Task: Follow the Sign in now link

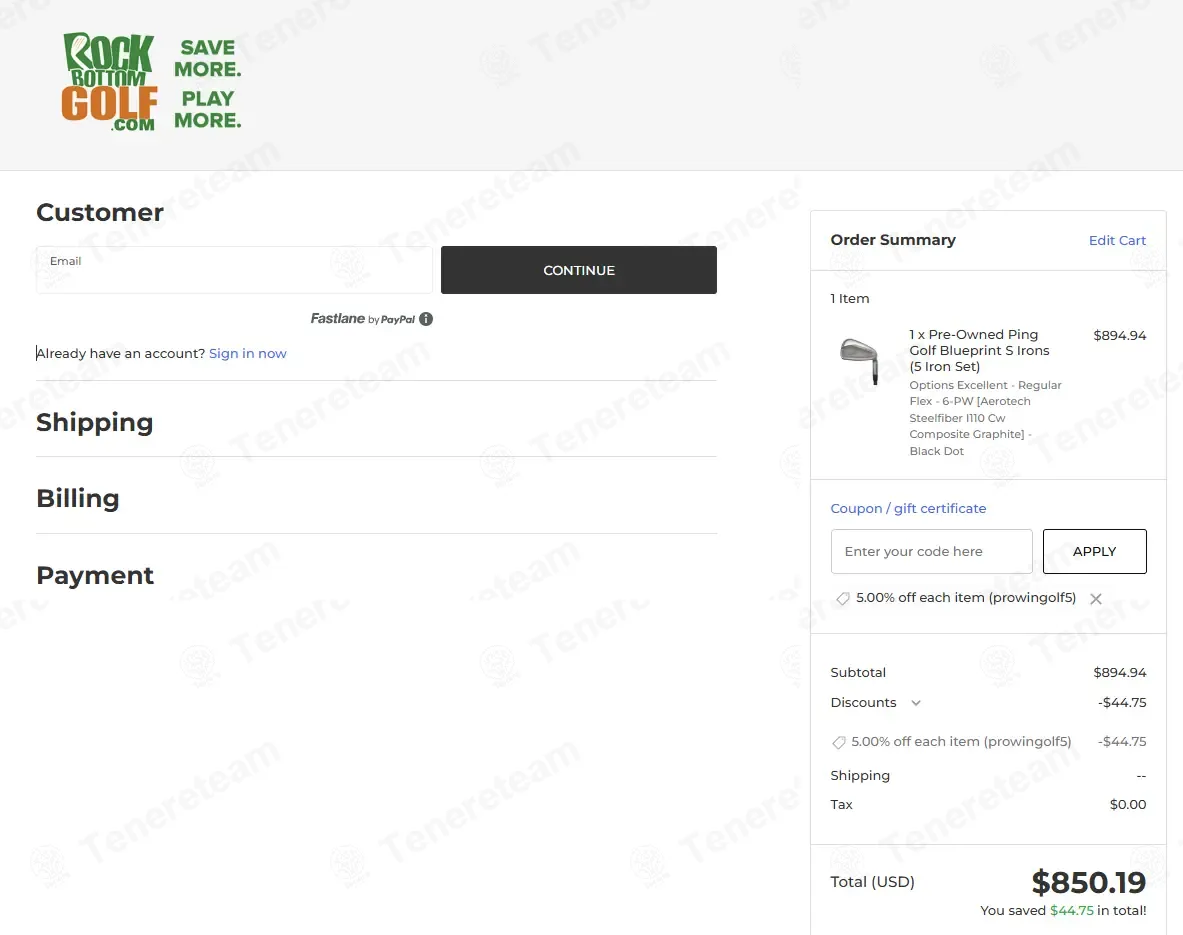Action: click(x=247, y=353)
